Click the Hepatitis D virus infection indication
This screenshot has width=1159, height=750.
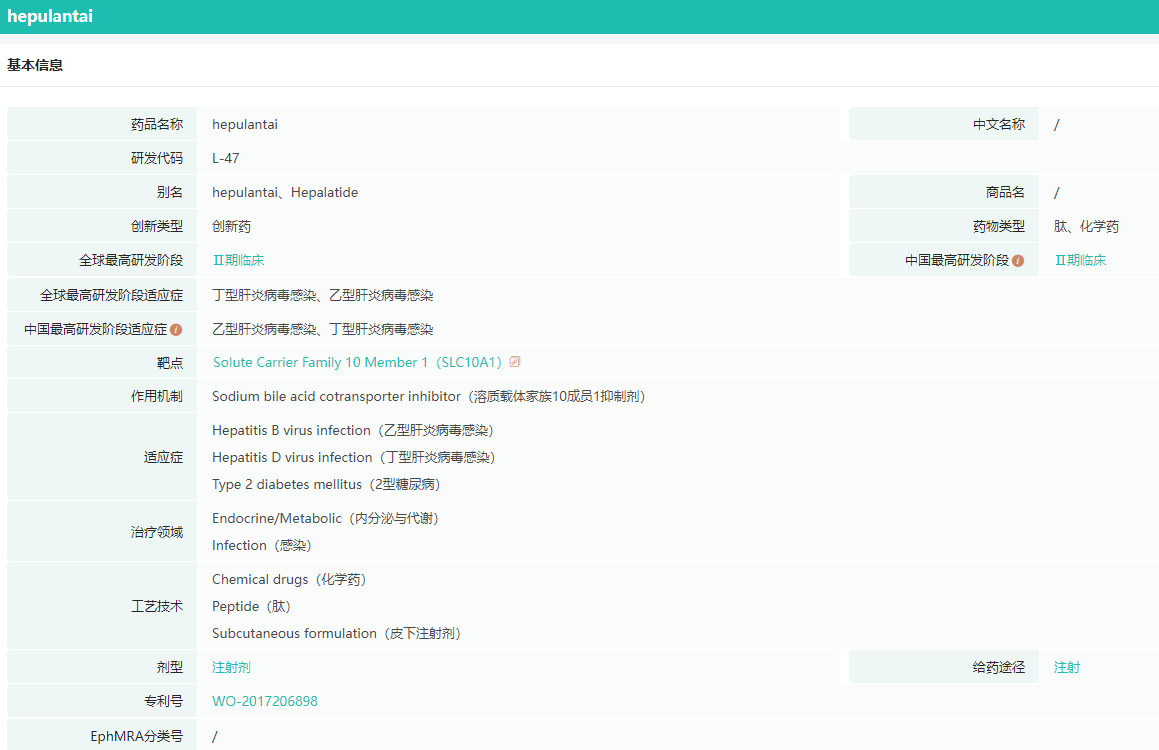(x=292, y=457)
